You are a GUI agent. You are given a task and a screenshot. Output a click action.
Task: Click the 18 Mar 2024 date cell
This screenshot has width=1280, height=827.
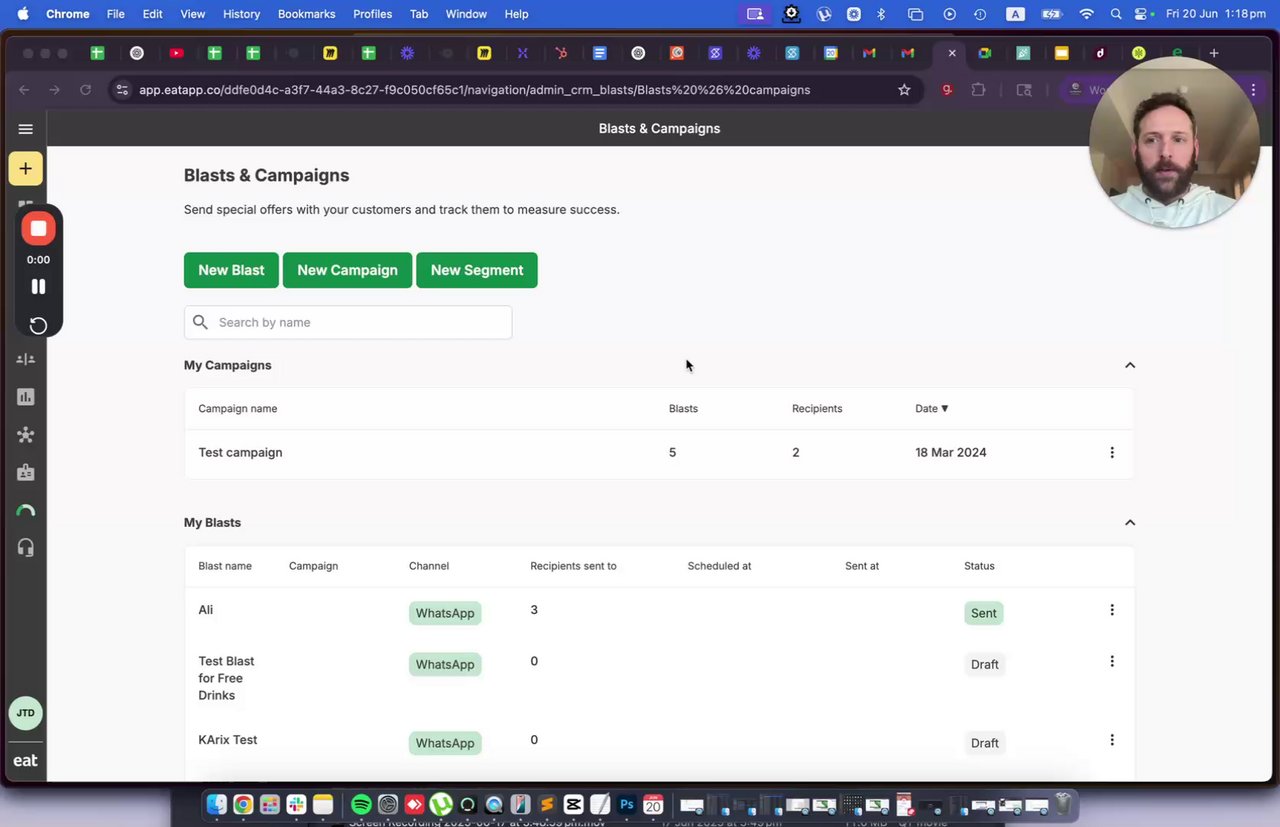pos(951,452)
